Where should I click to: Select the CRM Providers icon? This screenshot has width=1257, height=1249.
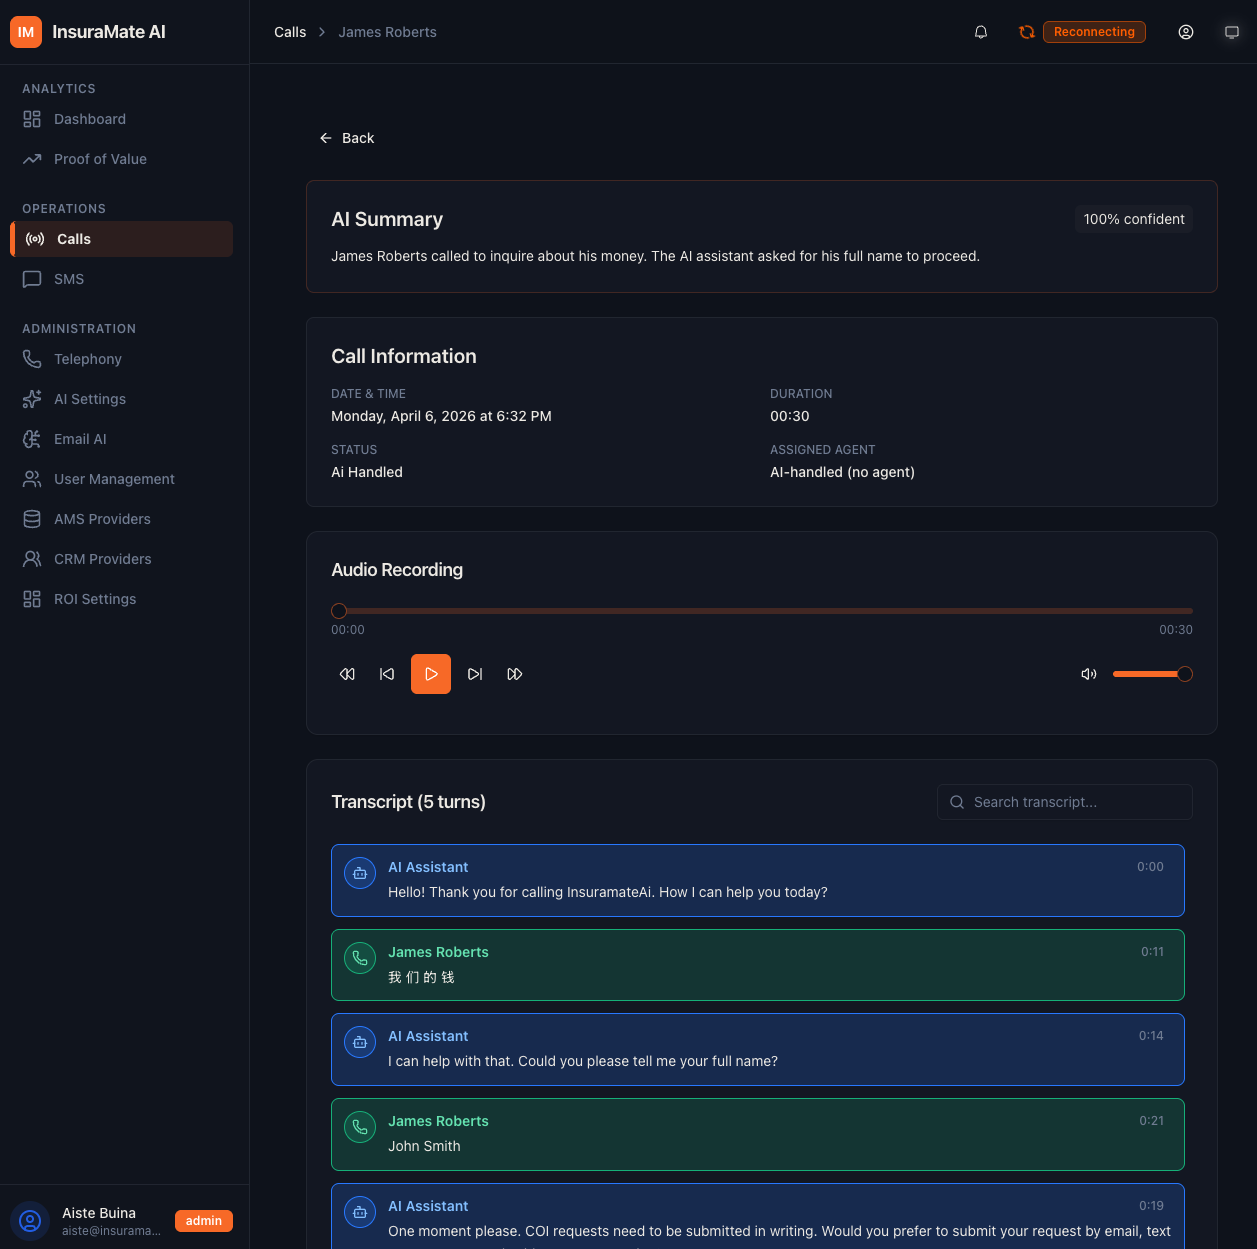[x=32, y=559]
